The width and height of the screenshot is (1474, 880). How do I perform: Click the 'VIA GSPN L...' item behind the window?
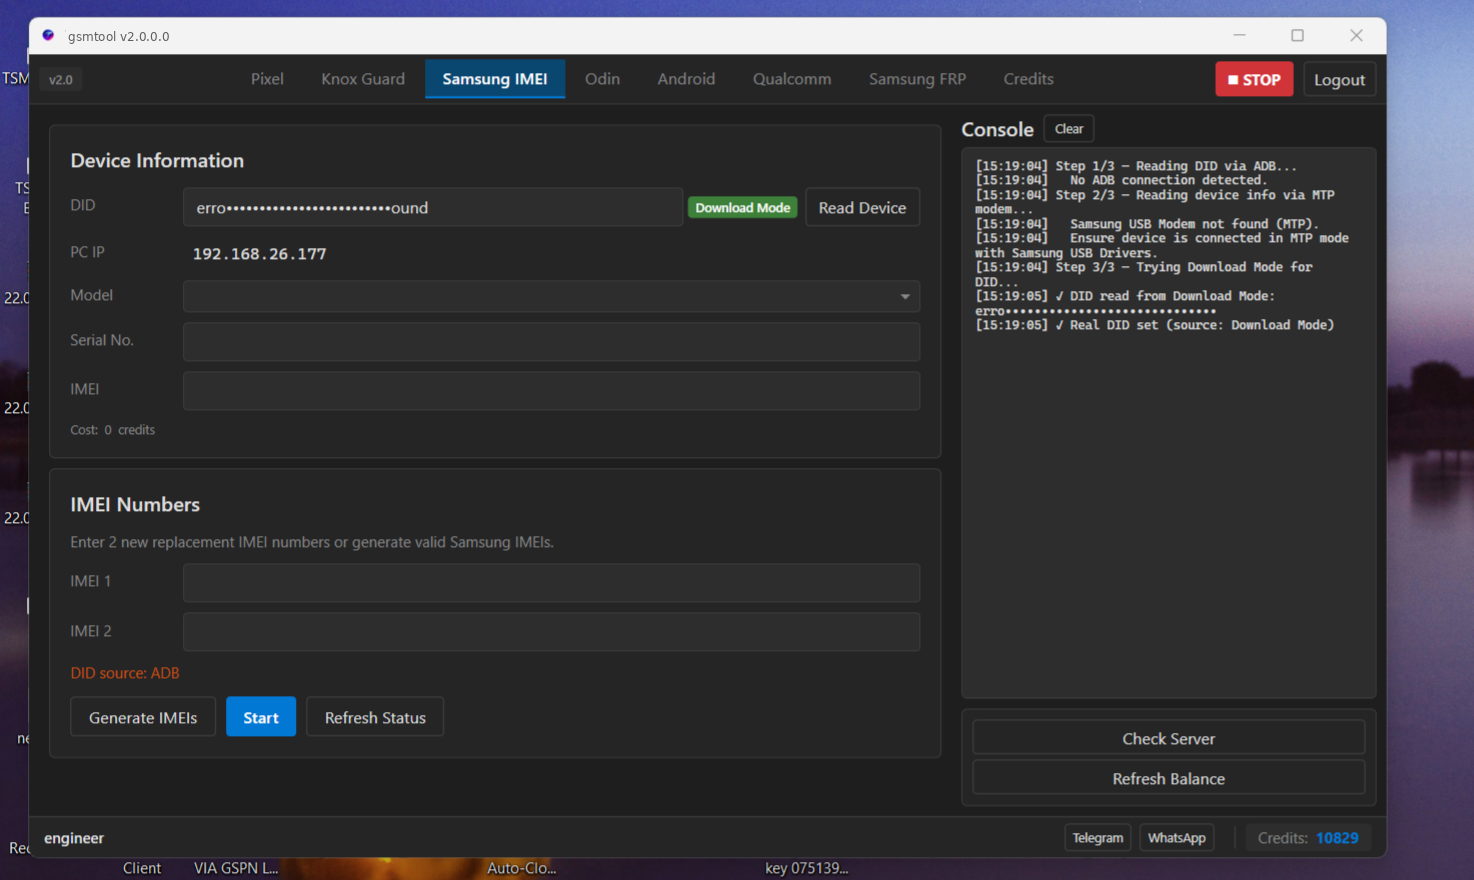pyautogui.click(x=236, y=868)
